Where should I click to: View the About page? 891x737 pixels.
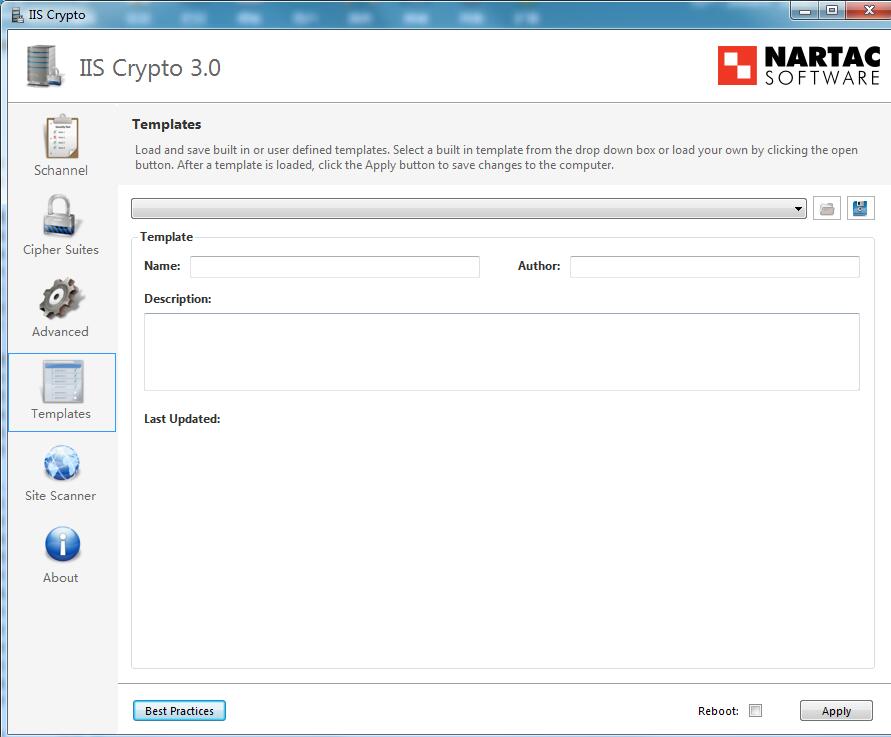pyautogui.click(x=60, y=552)
